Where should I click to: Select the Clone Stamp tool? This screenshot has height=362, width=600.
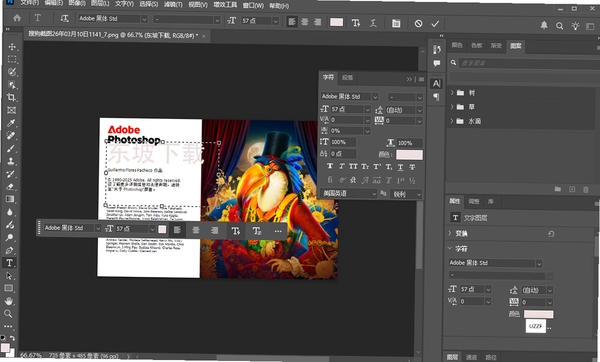(11, 161)
